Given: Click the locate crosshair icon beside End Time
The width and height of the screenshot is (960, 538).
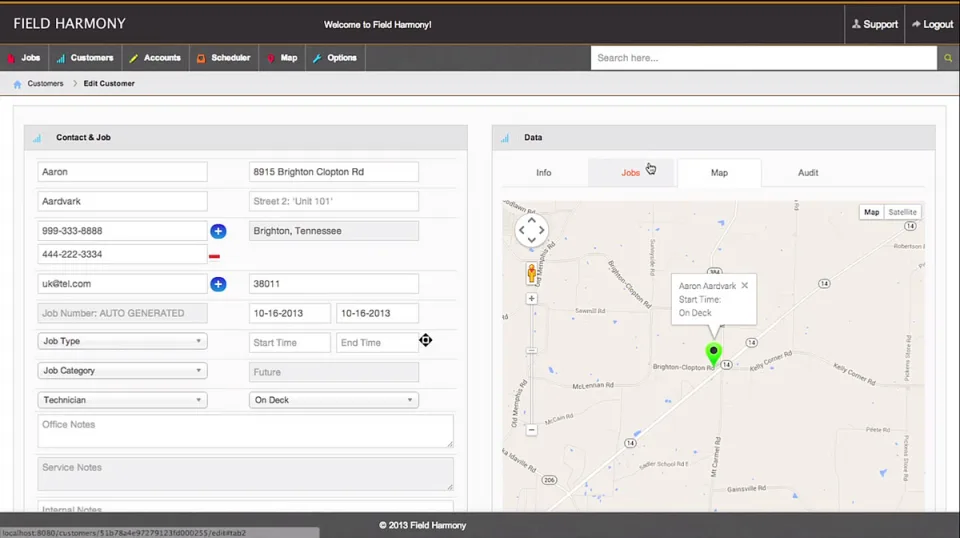Looking at the screenshot, I should (x=426, y=340).
